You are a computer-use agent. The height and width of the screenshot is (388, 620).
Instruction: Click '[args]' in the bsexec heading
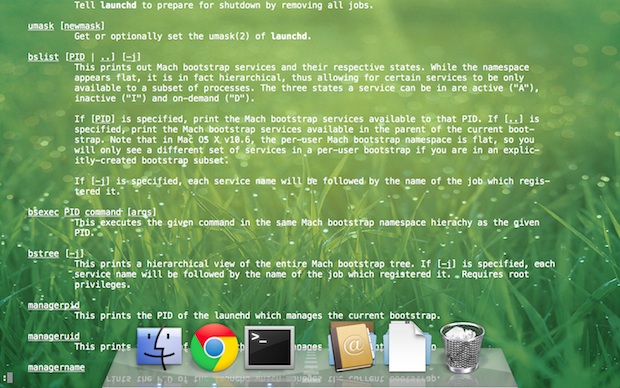(142, 212)
